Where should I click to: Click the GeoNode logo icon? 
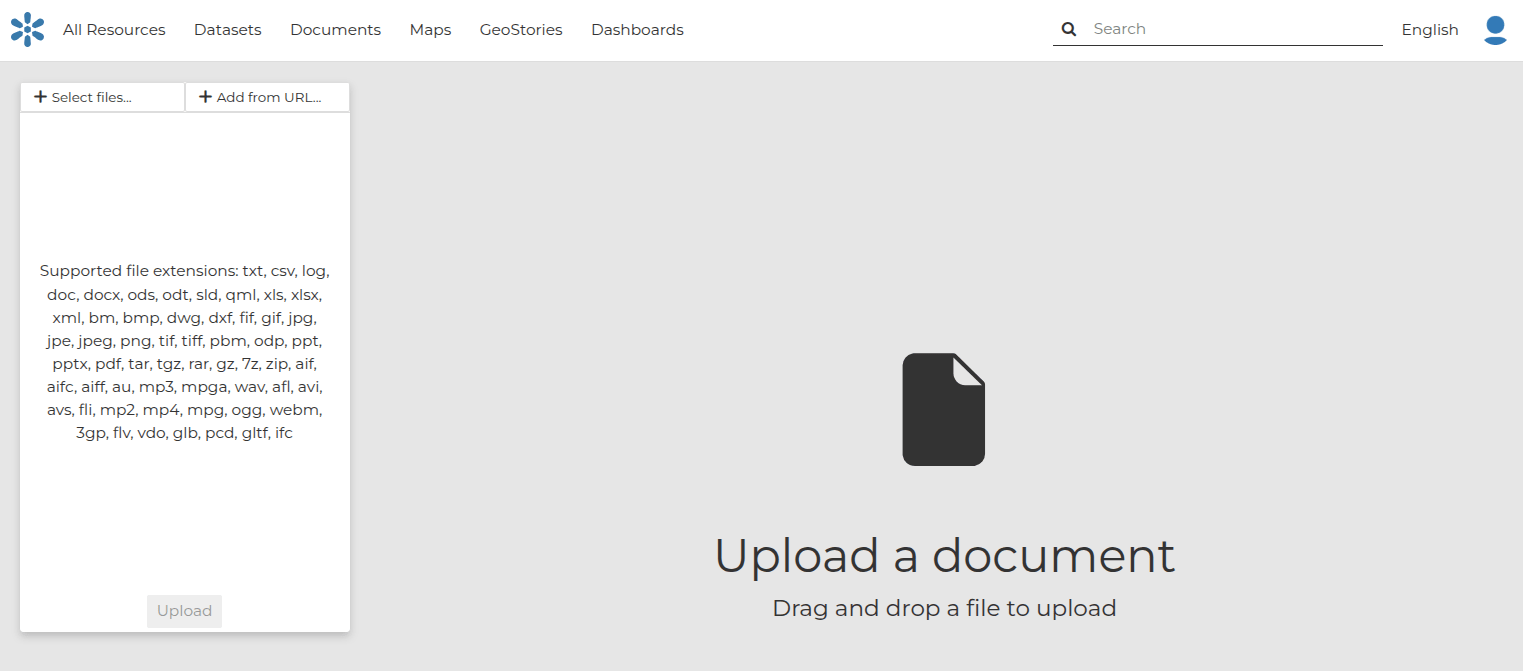[28, 30]
